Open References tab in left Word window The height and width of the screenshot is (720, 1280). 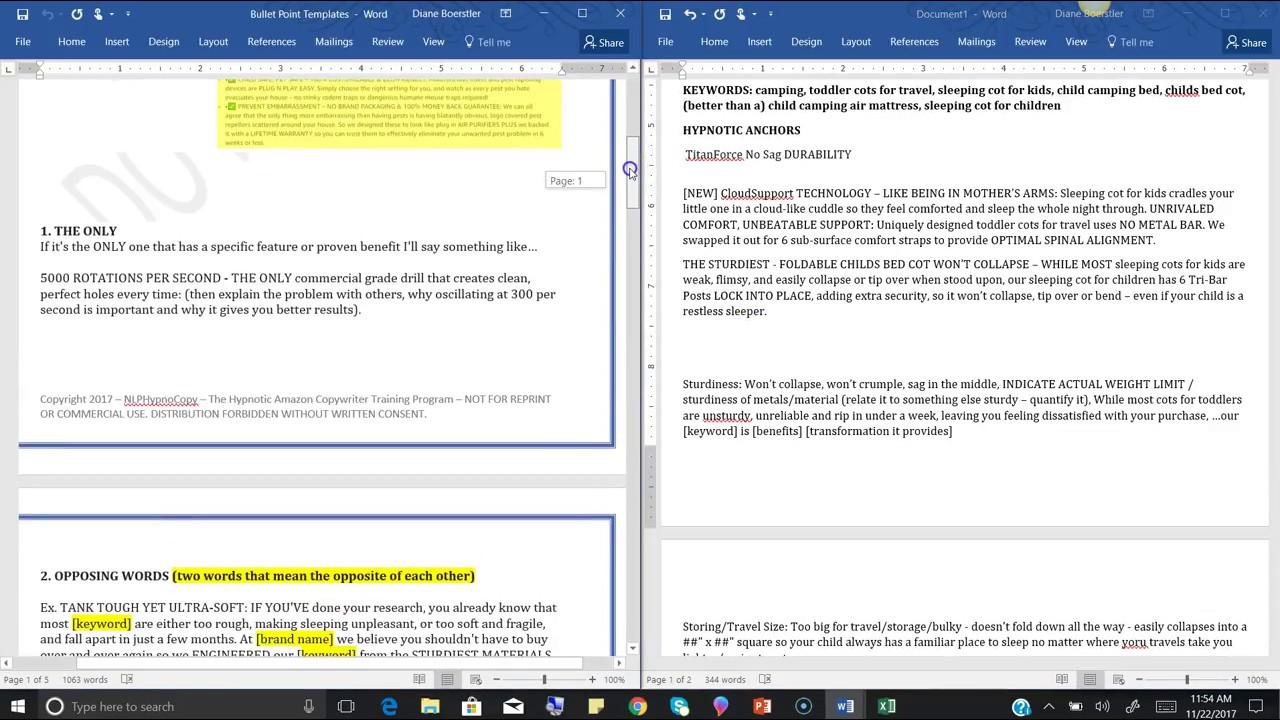click(272, 42)
